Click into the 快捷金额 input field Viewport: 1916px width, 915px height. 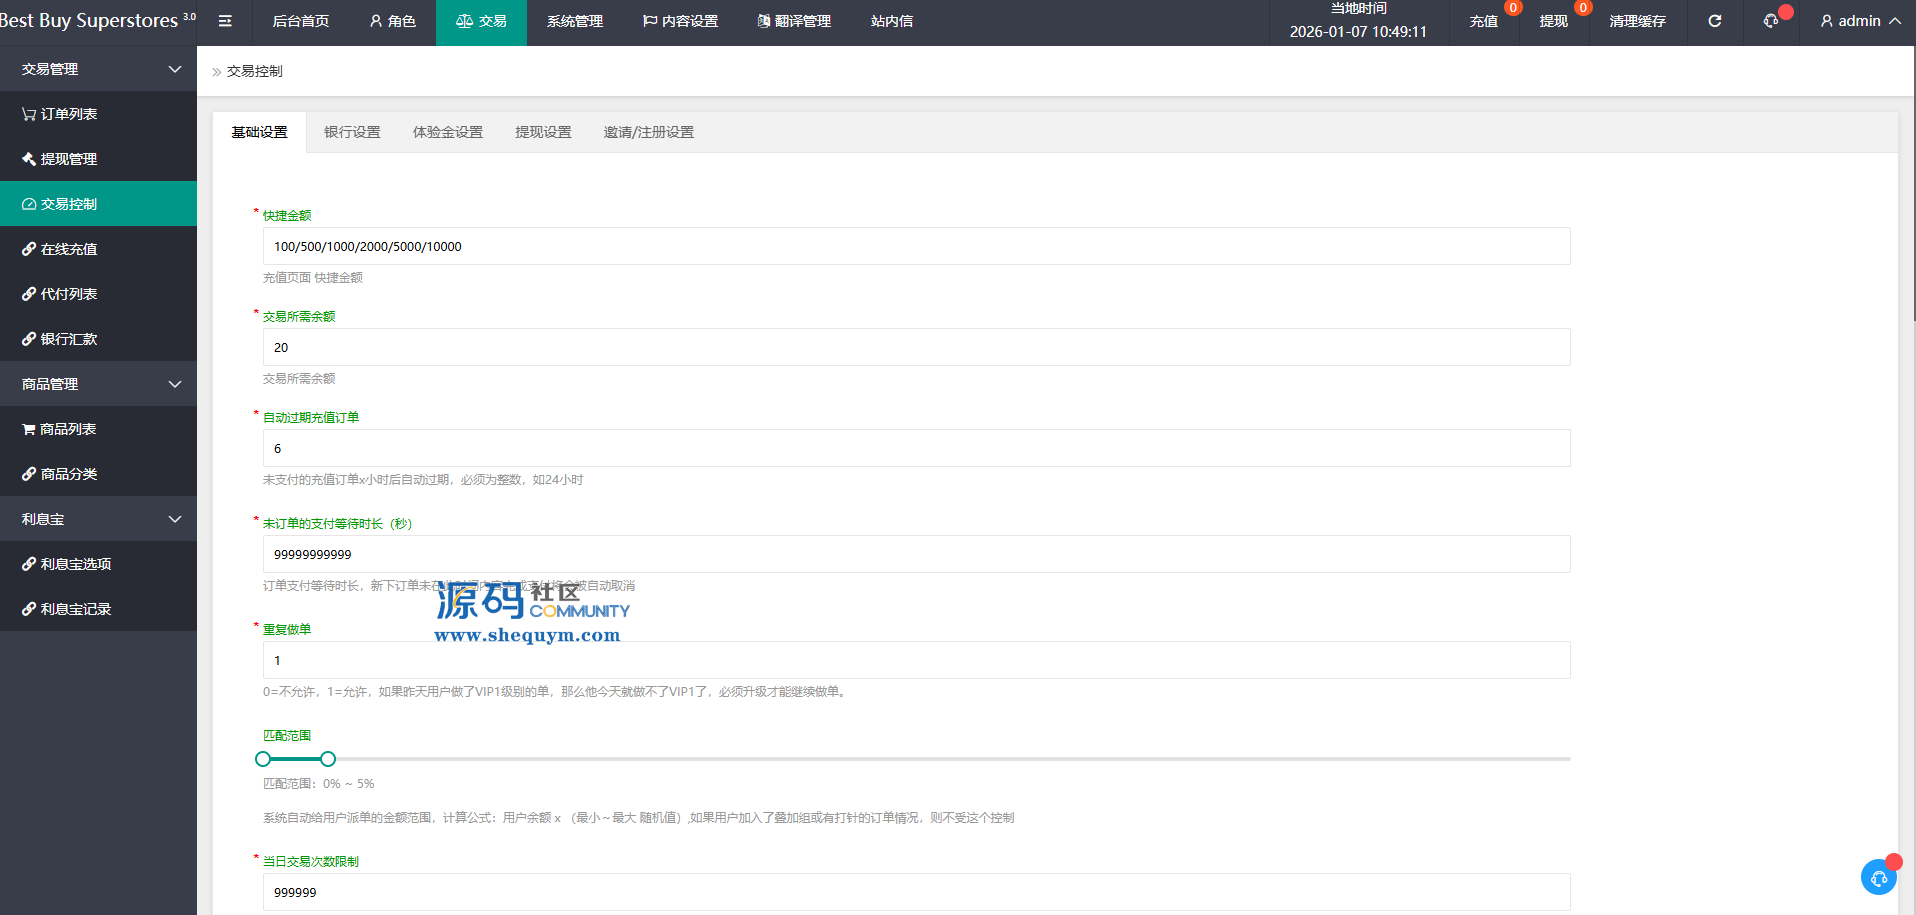tap(916, 247)
